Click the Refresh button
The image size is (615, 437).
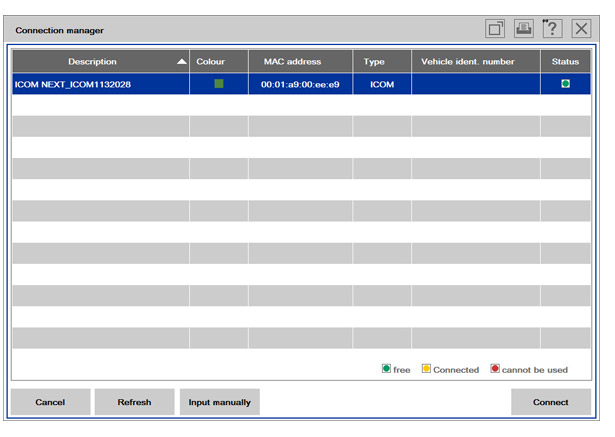pos(135,402)
